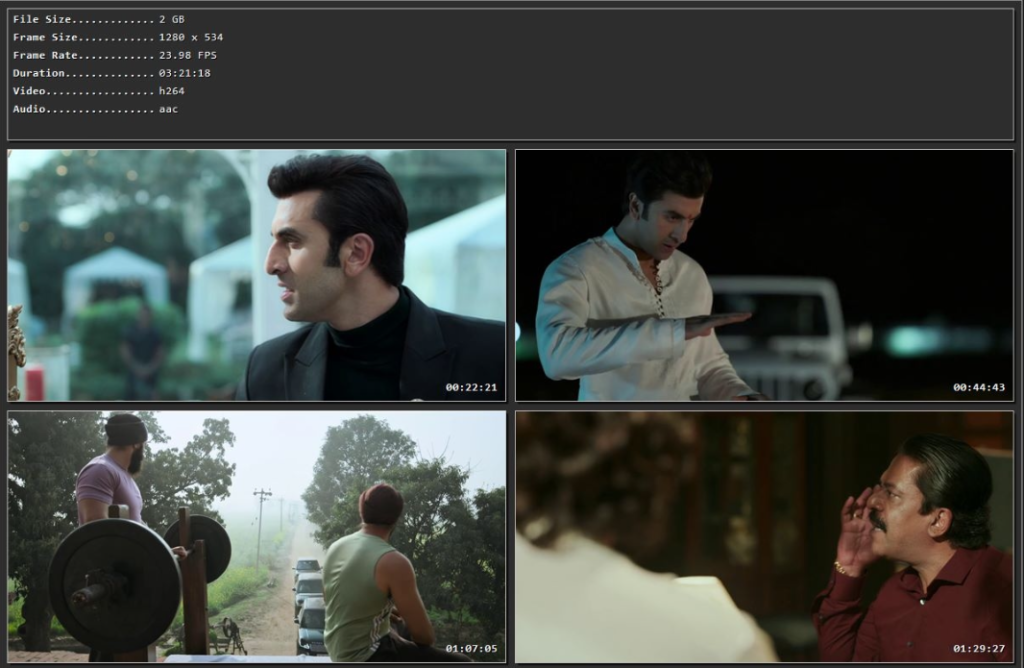
Task: Click the Video label
Action: [29, 91]
